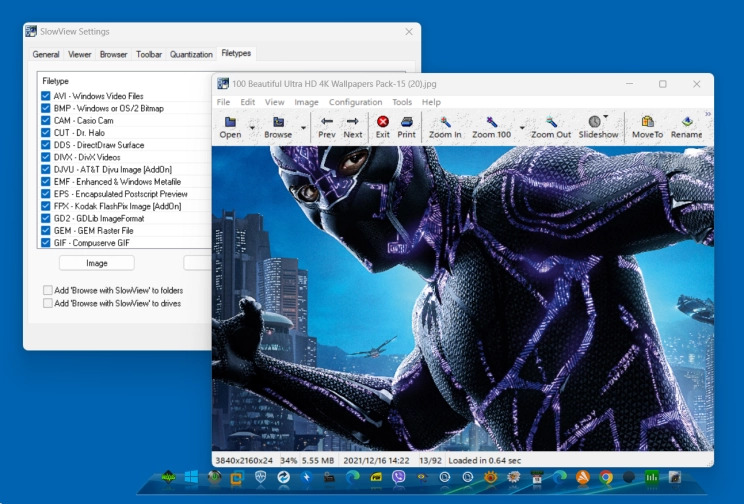Toggle CUT - Dr. Halo checkbox
The image size is (744, 504).
pyautogui.click(x=46, y=133)
